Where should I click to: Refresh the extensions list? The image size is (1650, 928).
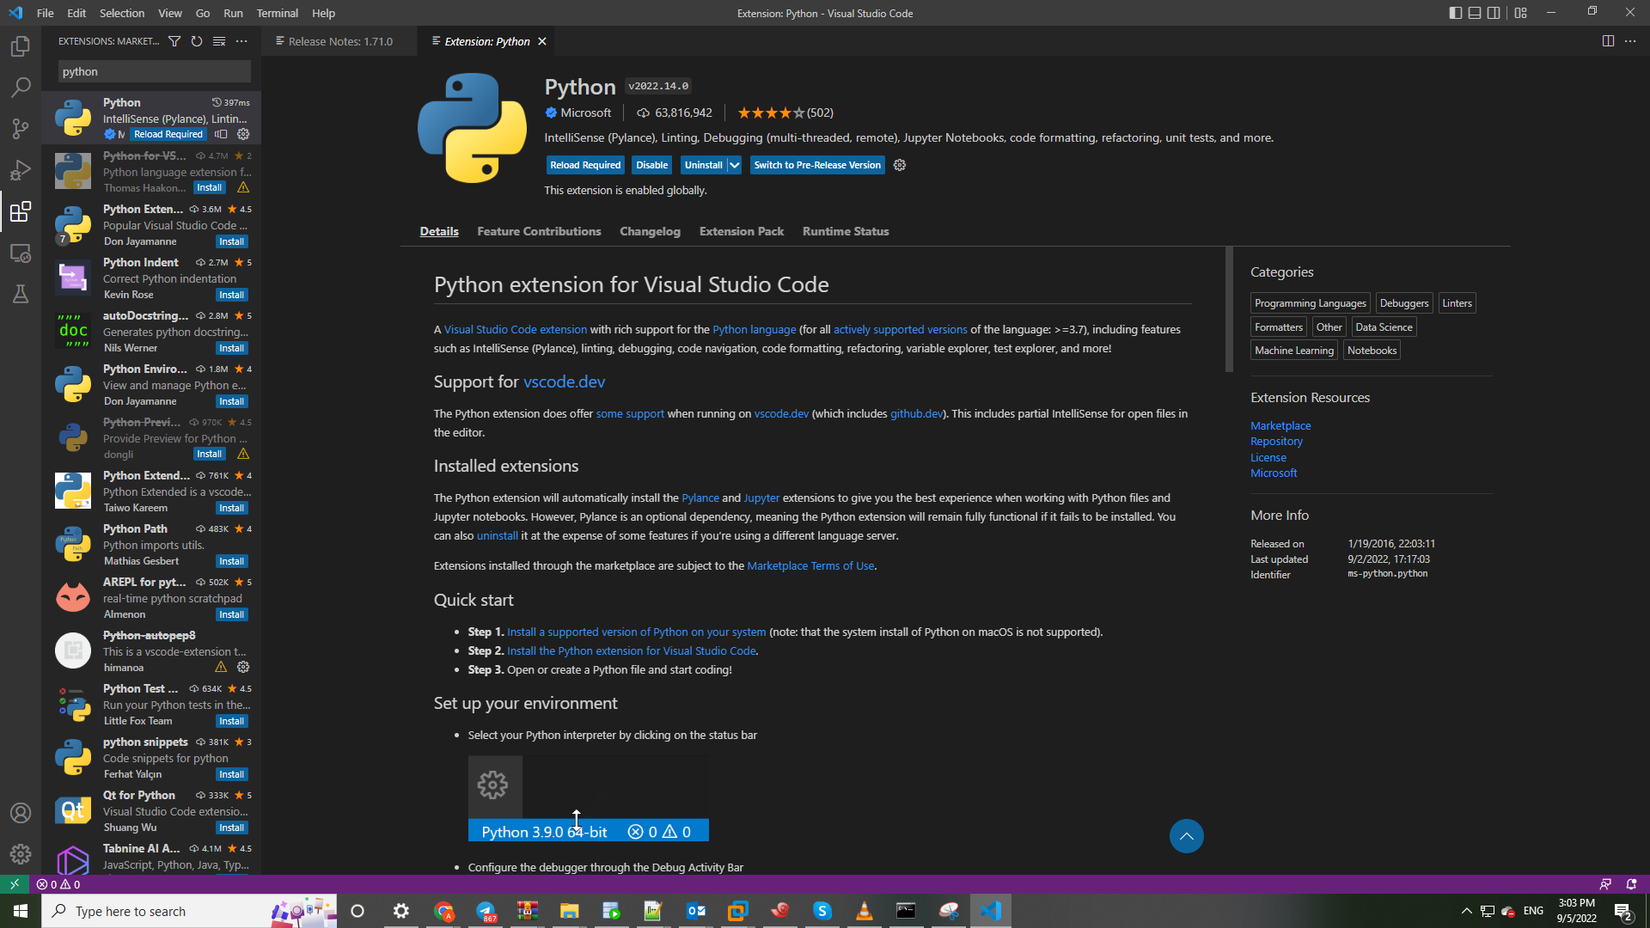[197, 41]
